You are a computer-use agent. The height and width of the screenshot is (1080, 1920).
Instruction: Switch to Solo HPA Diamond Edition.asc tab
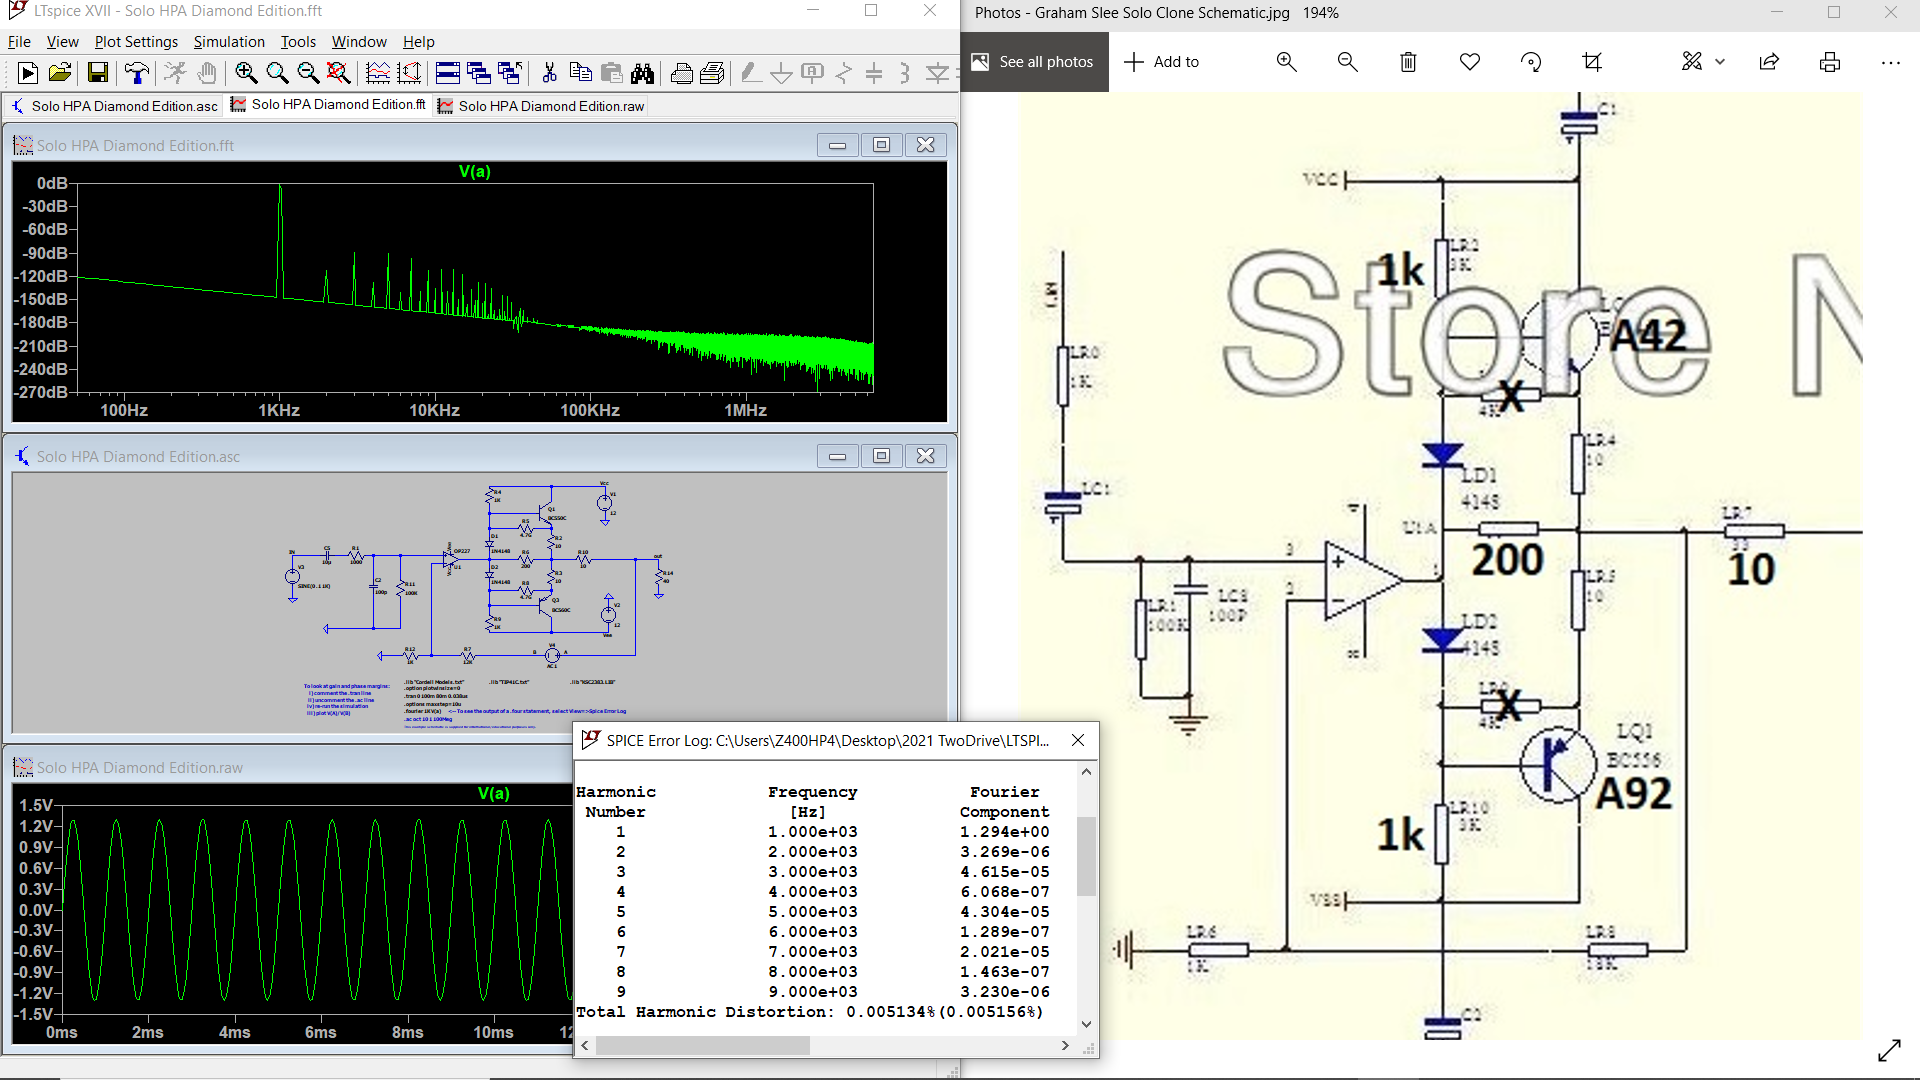pos(114,106)
